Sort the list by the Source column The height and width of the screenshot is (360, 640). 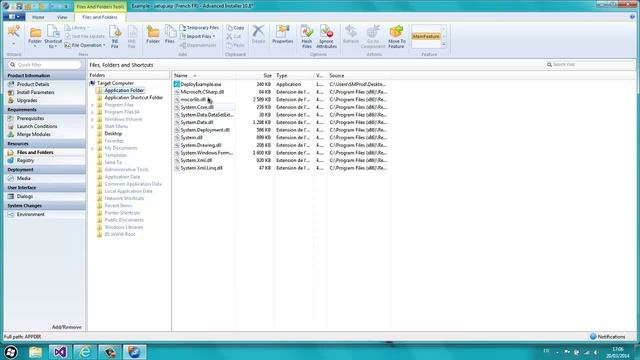click(x=358, y=76)
